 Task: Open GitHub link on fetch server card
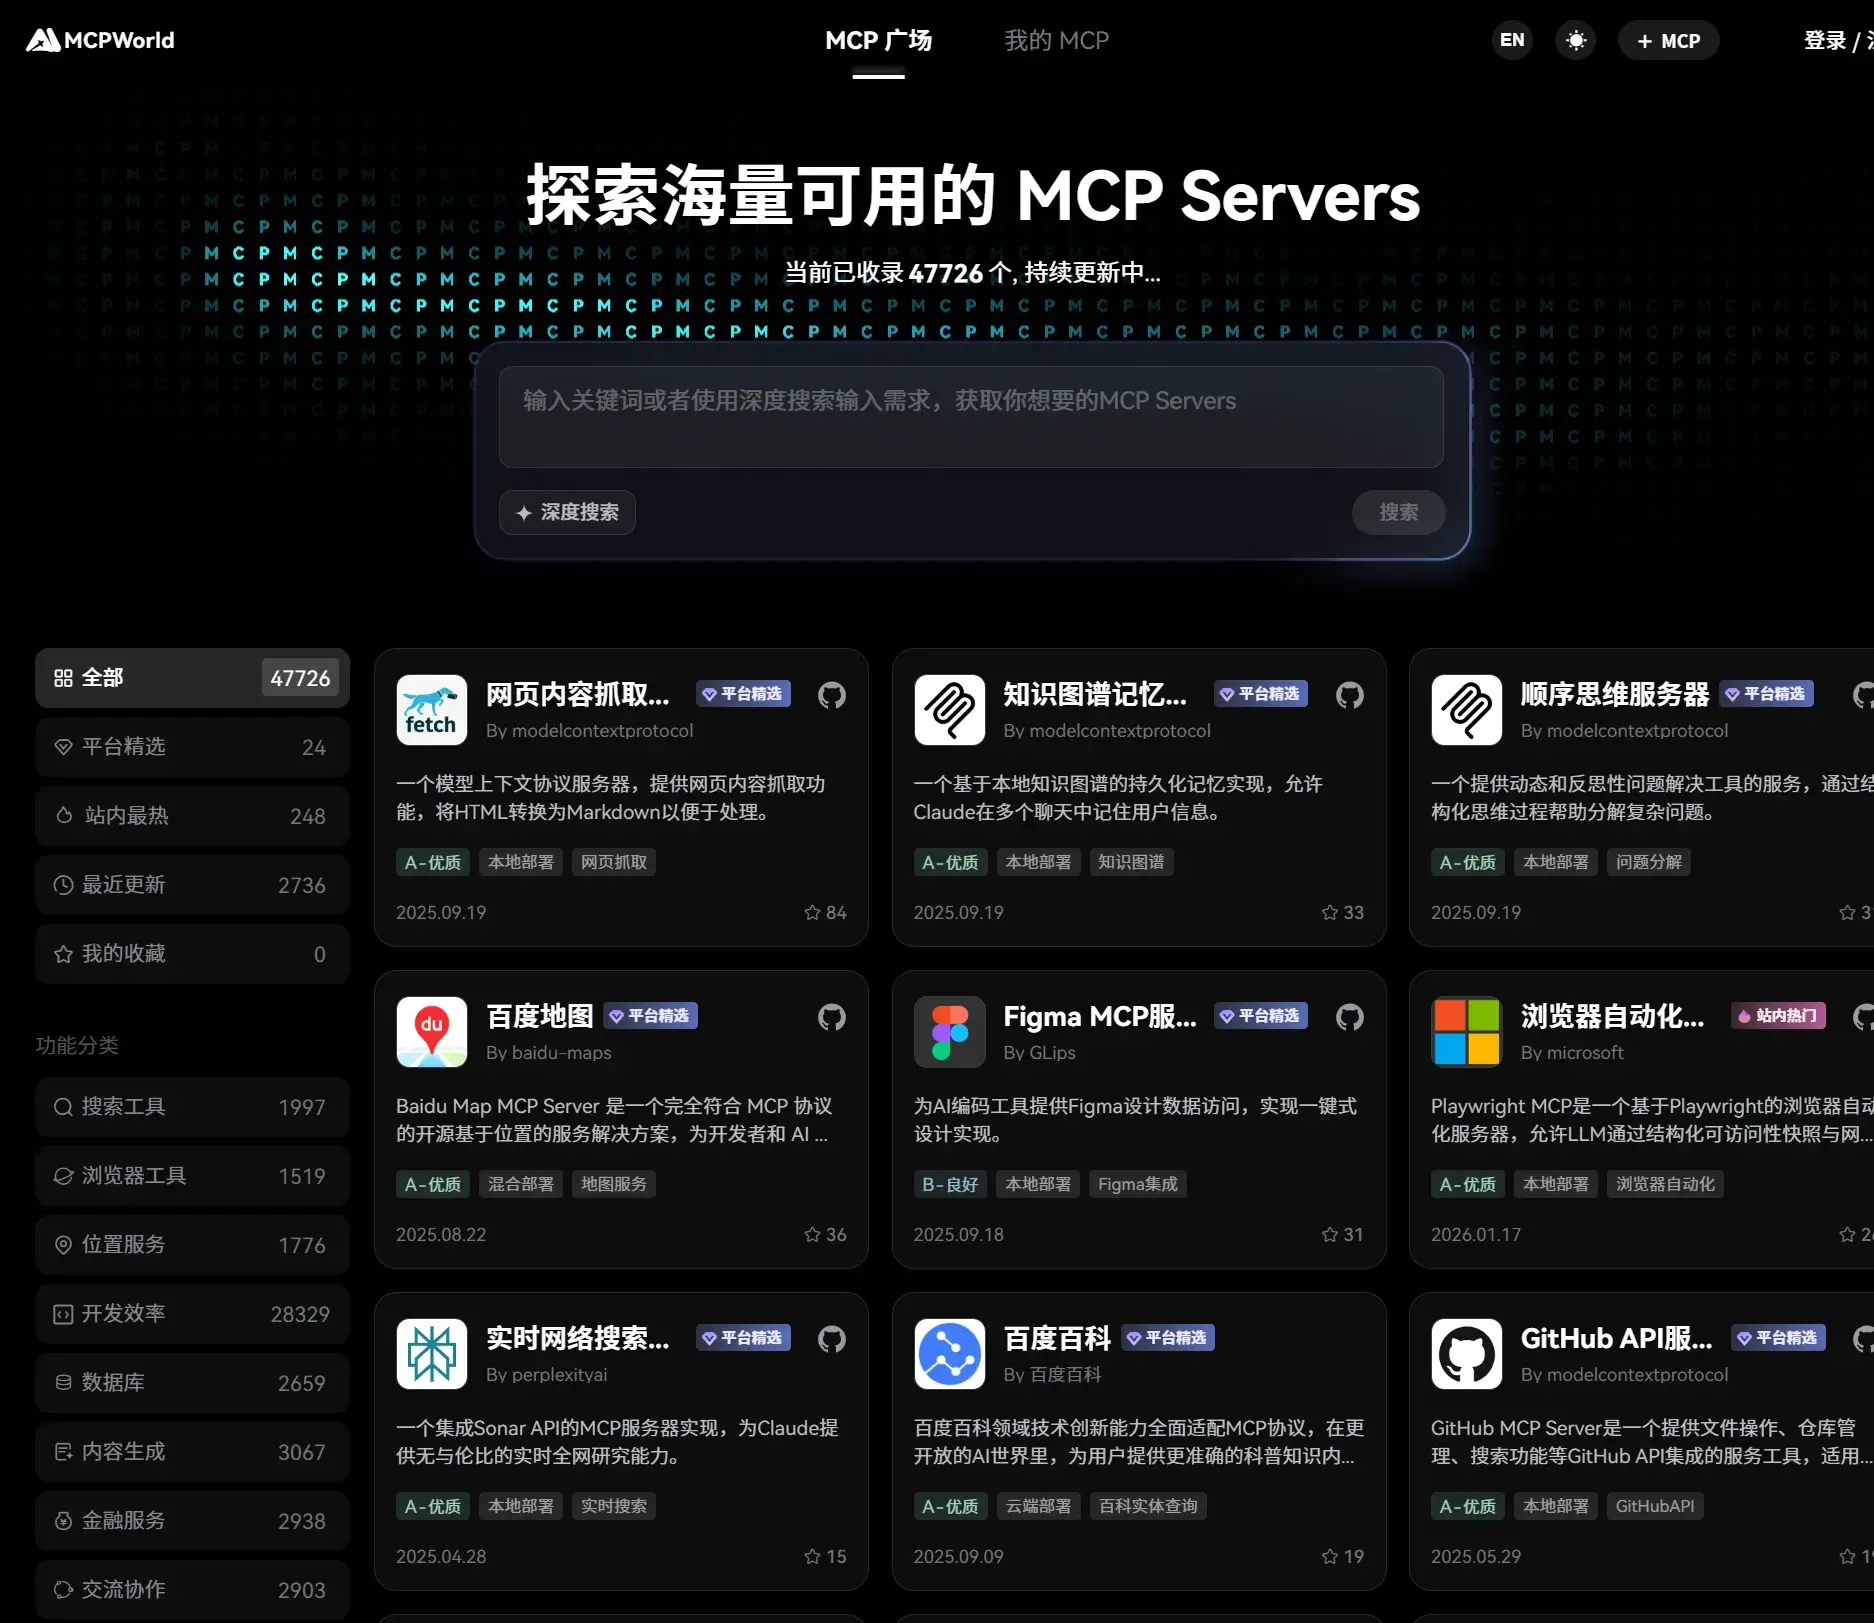point(831,695)
